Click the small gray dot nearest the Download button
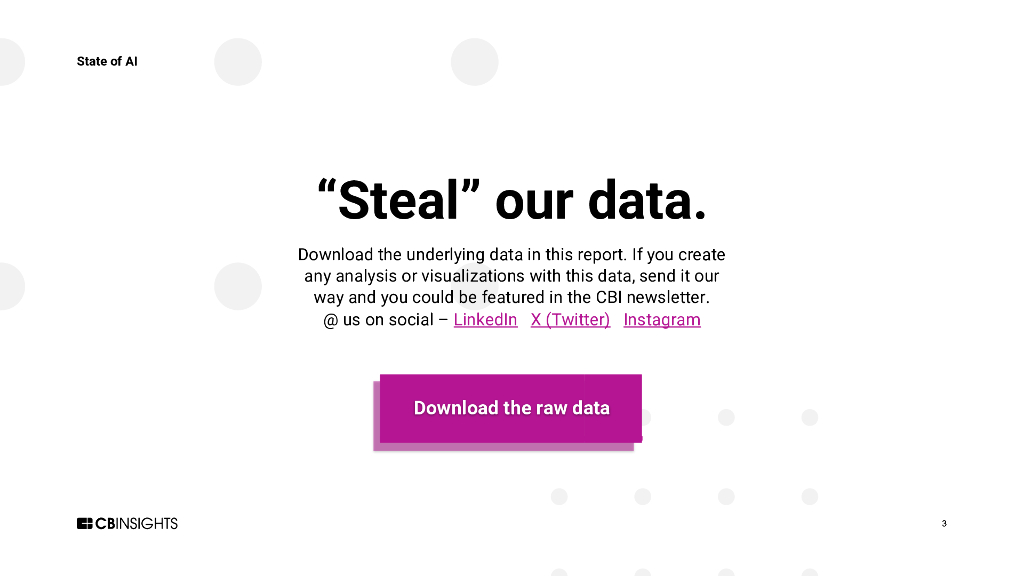This screenshot has width=1024, height=576. (x=726, y=417)
